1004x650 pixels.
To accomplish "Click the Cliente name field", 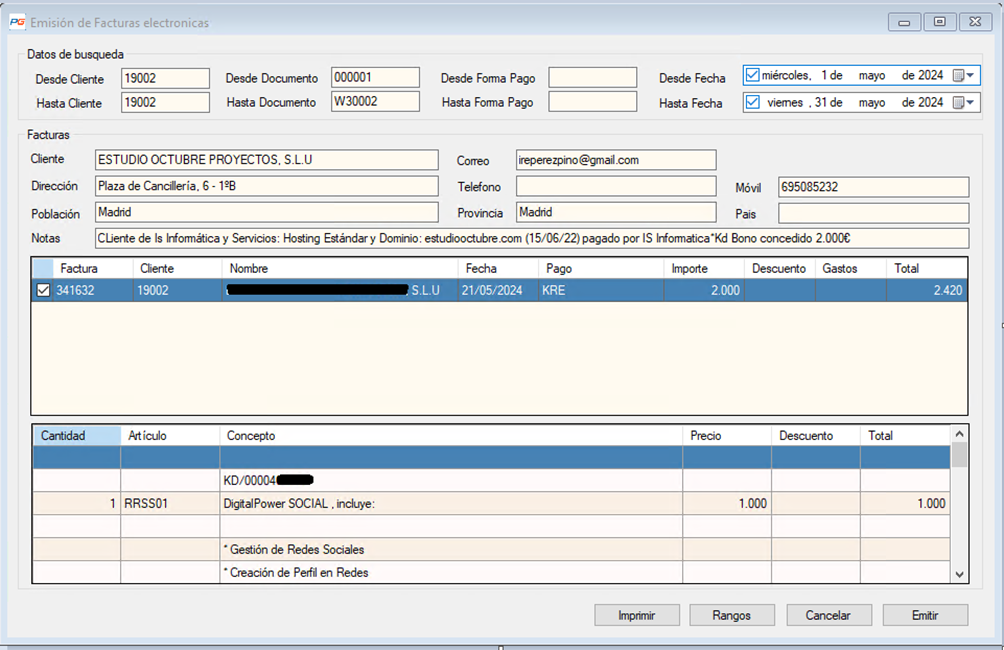I will click(x=266, y=159).
